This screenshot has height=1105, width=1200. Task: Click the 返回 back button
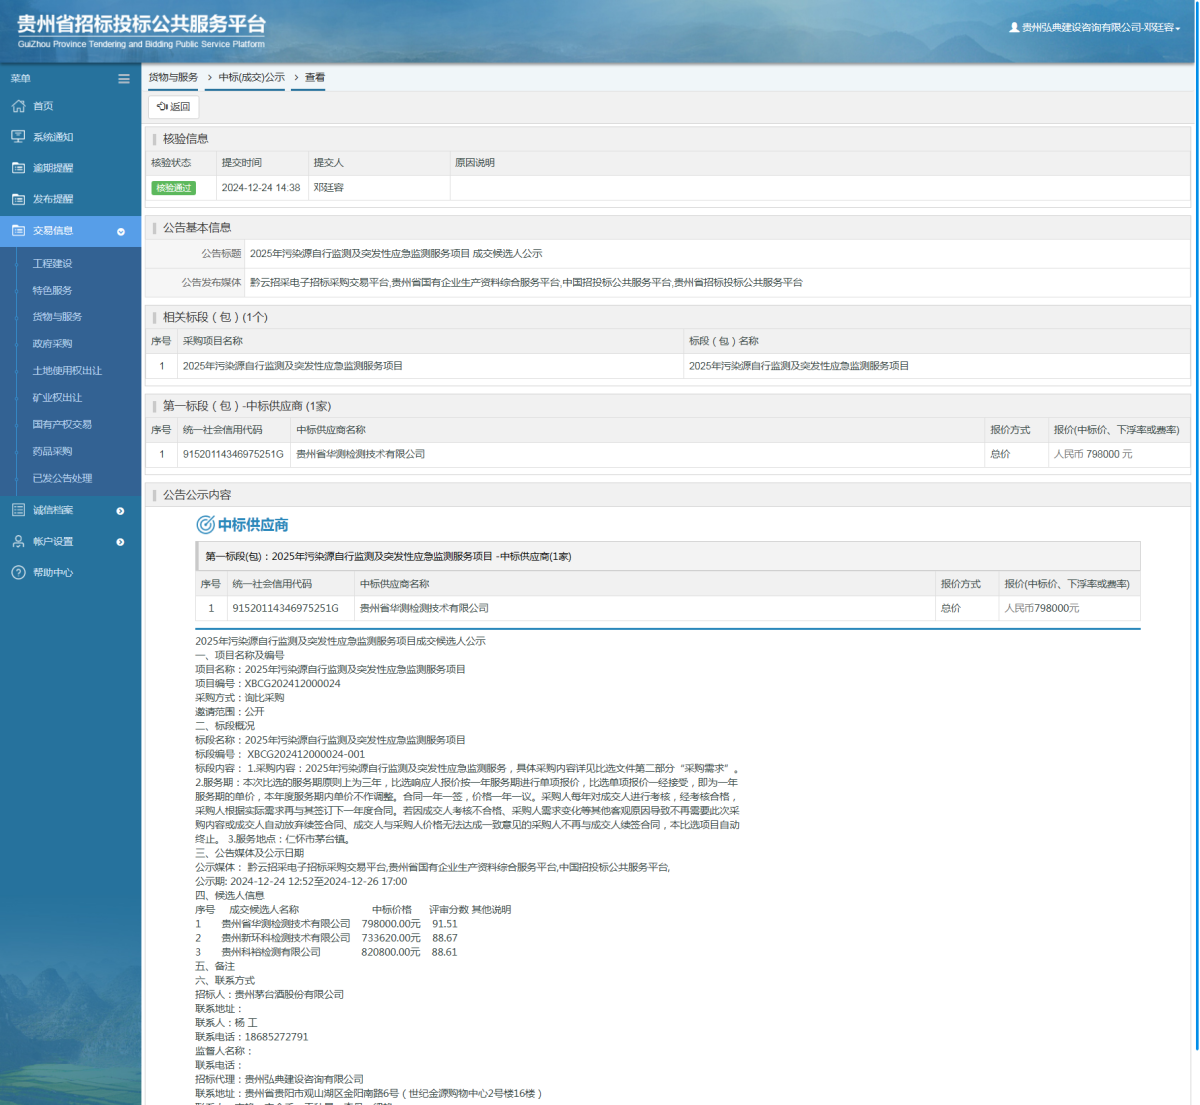(x=174, y=107)
